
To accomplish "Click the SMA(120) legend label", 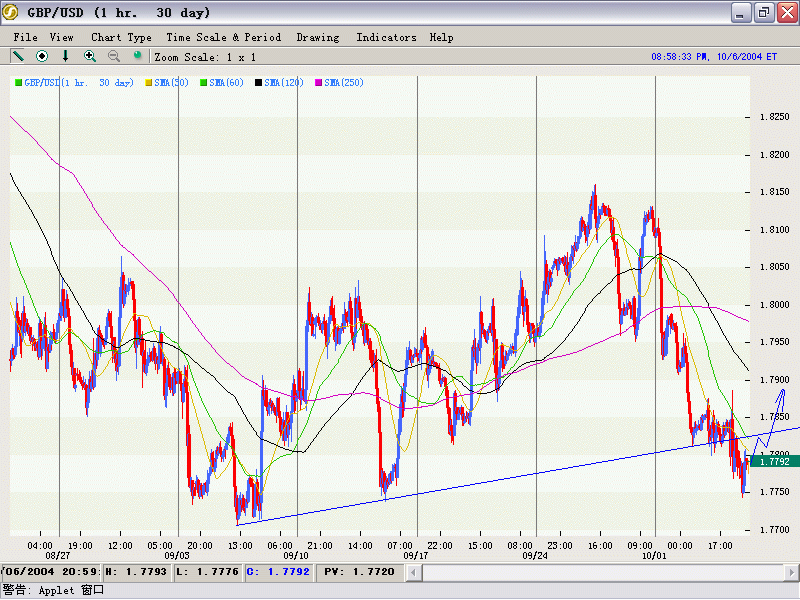I will (284, 82).
